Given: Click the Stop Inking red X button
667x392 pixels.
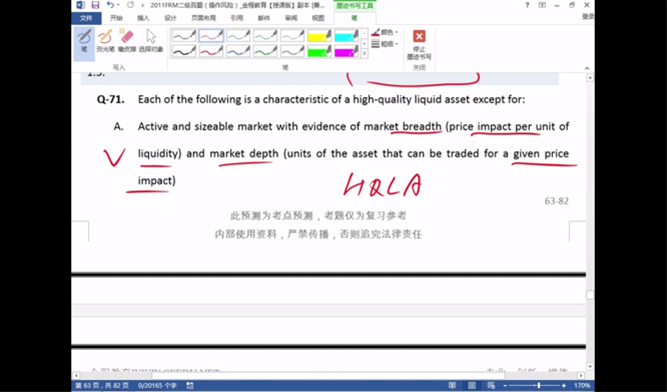Looking at the screenshot, I should (x=419, y=45).
